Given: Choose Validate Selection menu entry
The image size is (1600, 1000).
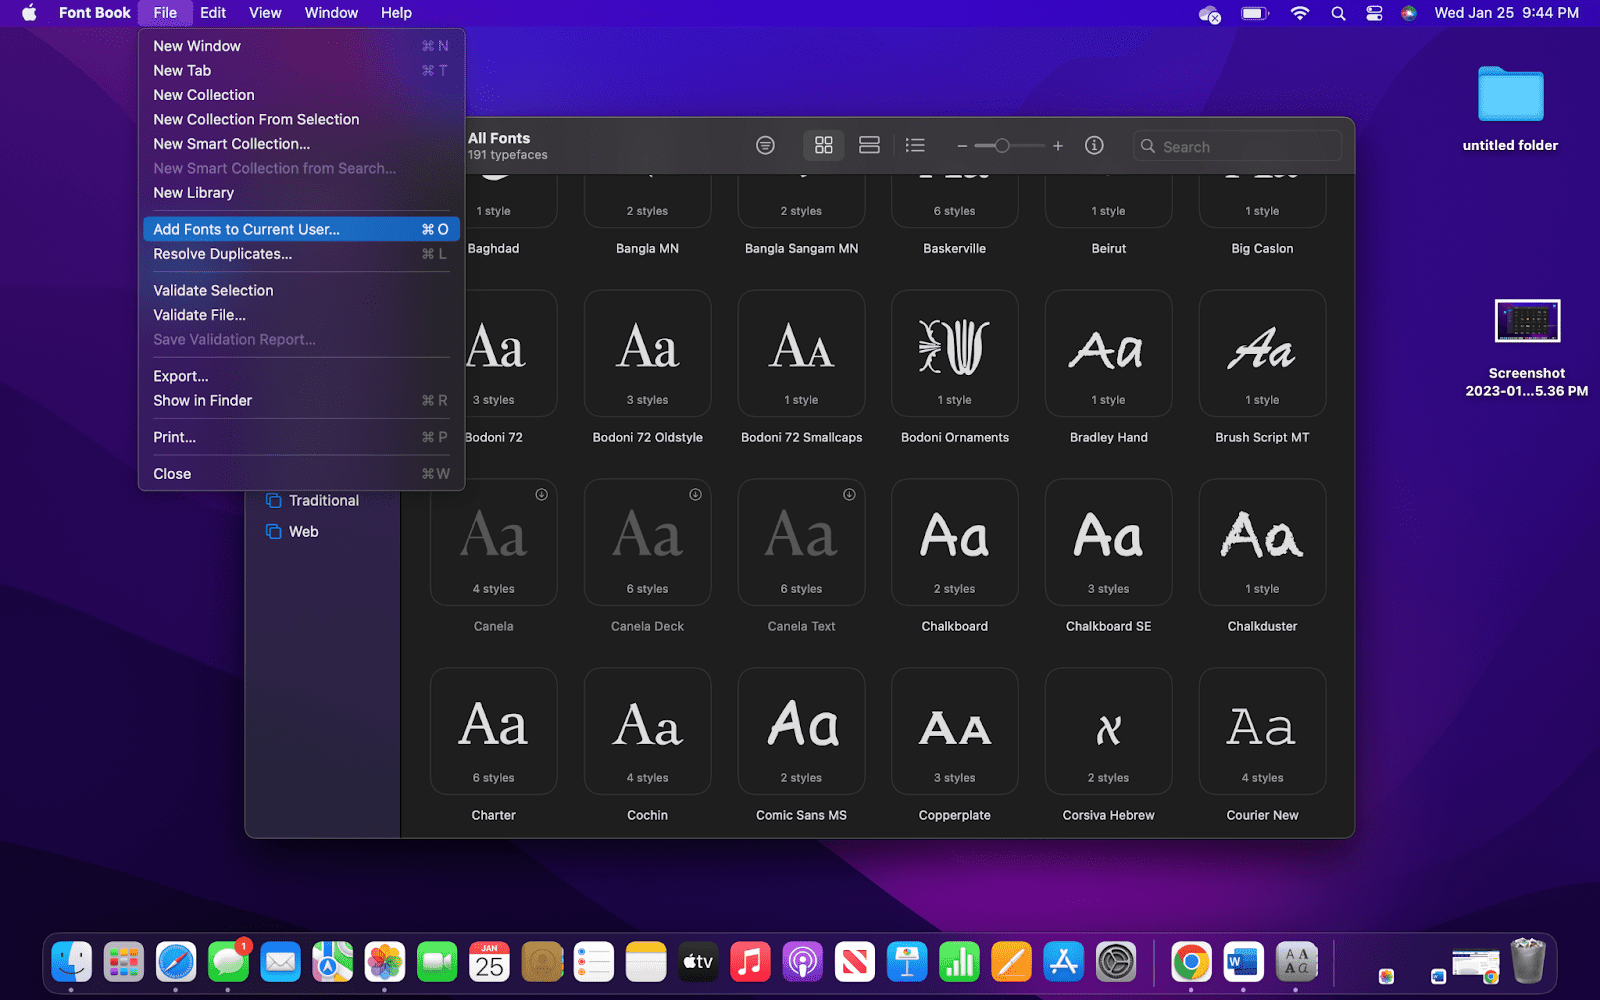Looking at the screenshot, I should [x=301, y=290].
